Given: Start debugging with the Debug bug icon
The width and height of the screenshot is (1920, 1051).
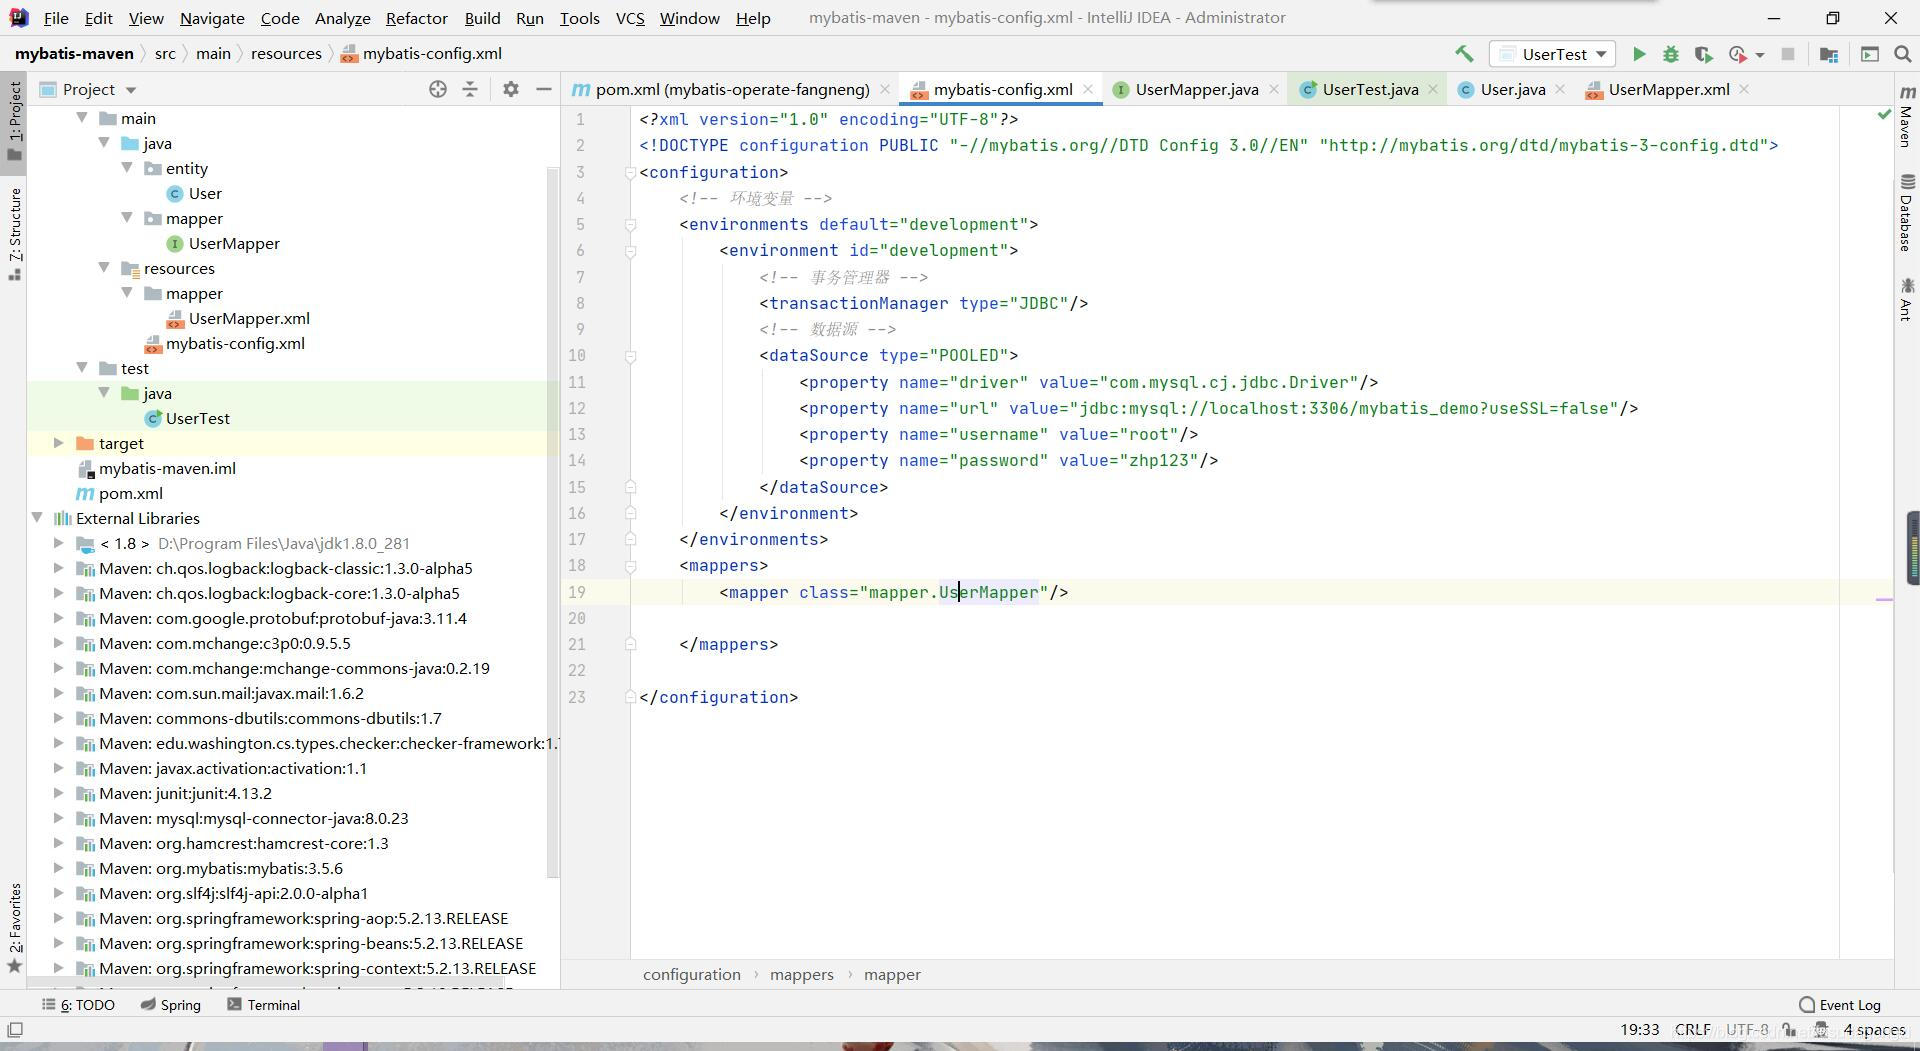Looking at the screenshot, I should point(1670,54).
